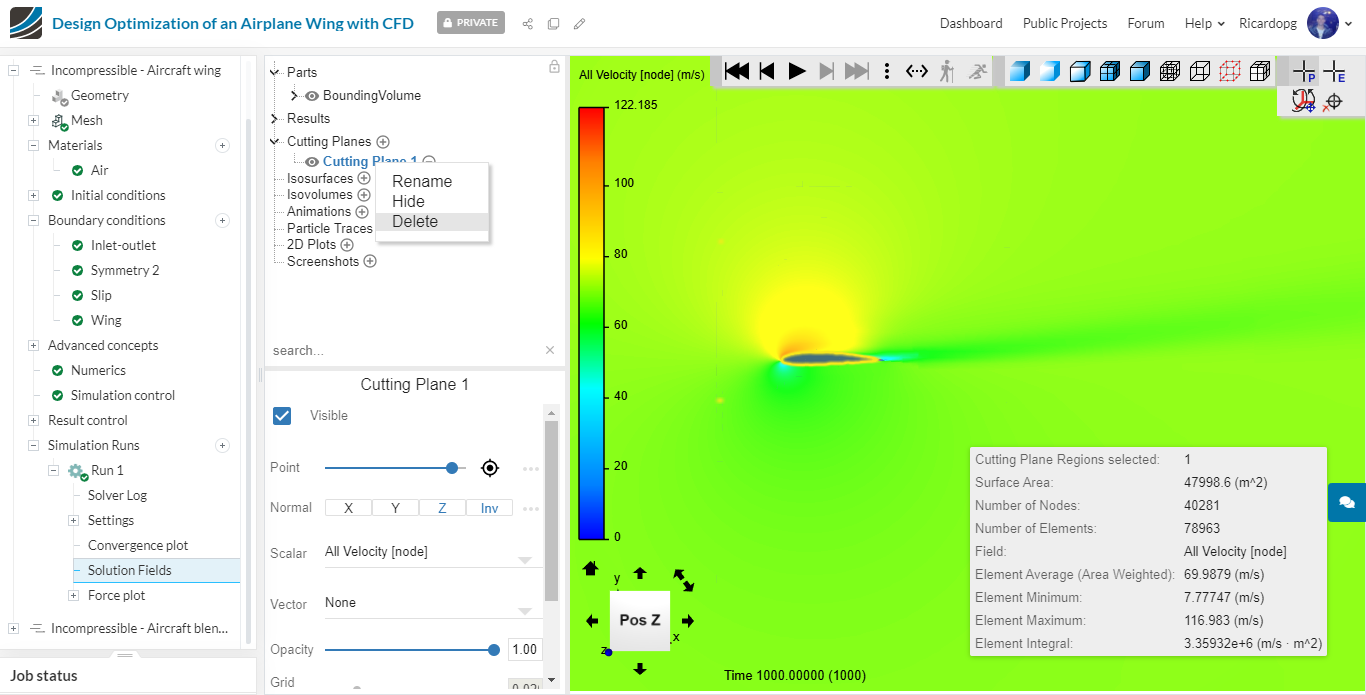This screenshot has height=695, width=1366.
Task: Add a Screenshot with its plus icon
Action: tap(370, 261)
